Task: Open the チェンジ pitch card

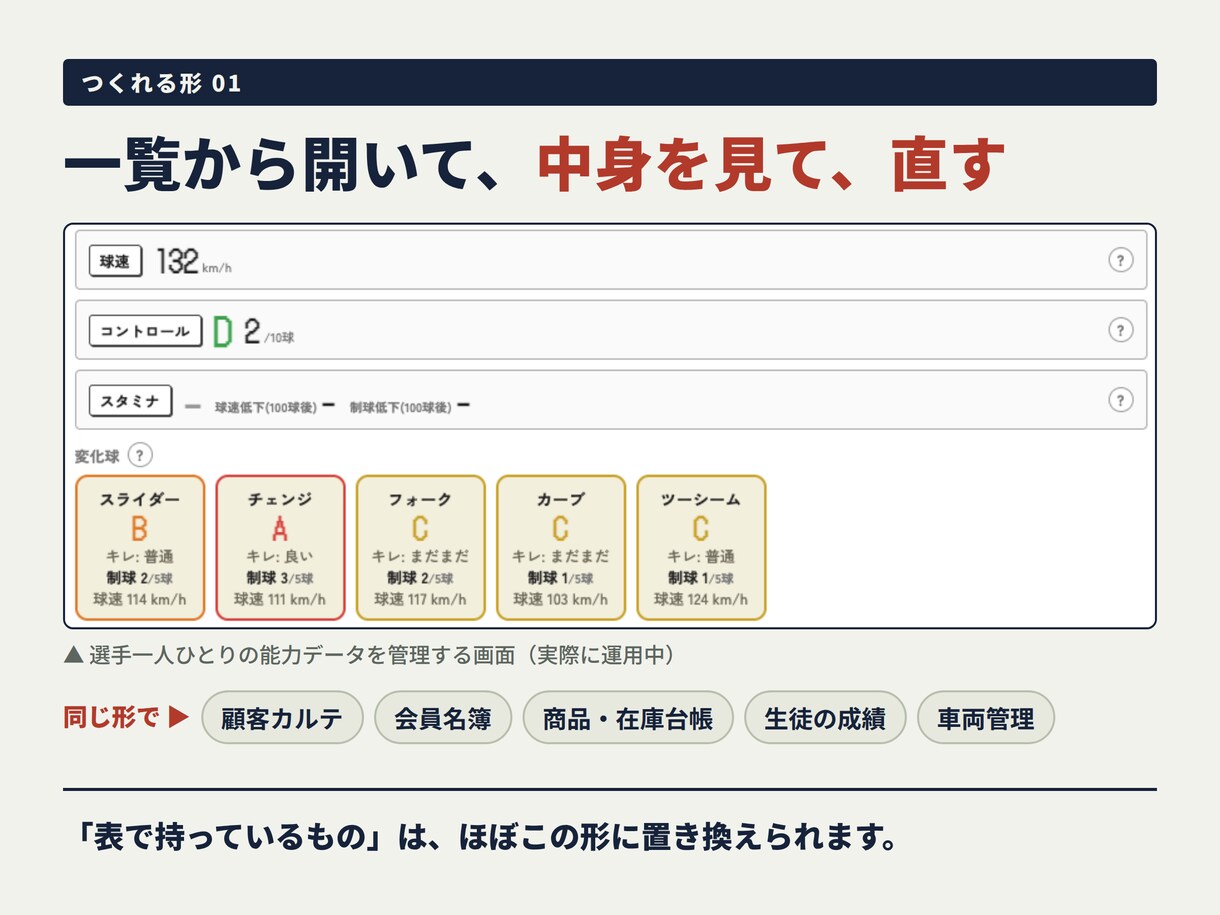Action: pyautogui.click(x=280, y=548)
